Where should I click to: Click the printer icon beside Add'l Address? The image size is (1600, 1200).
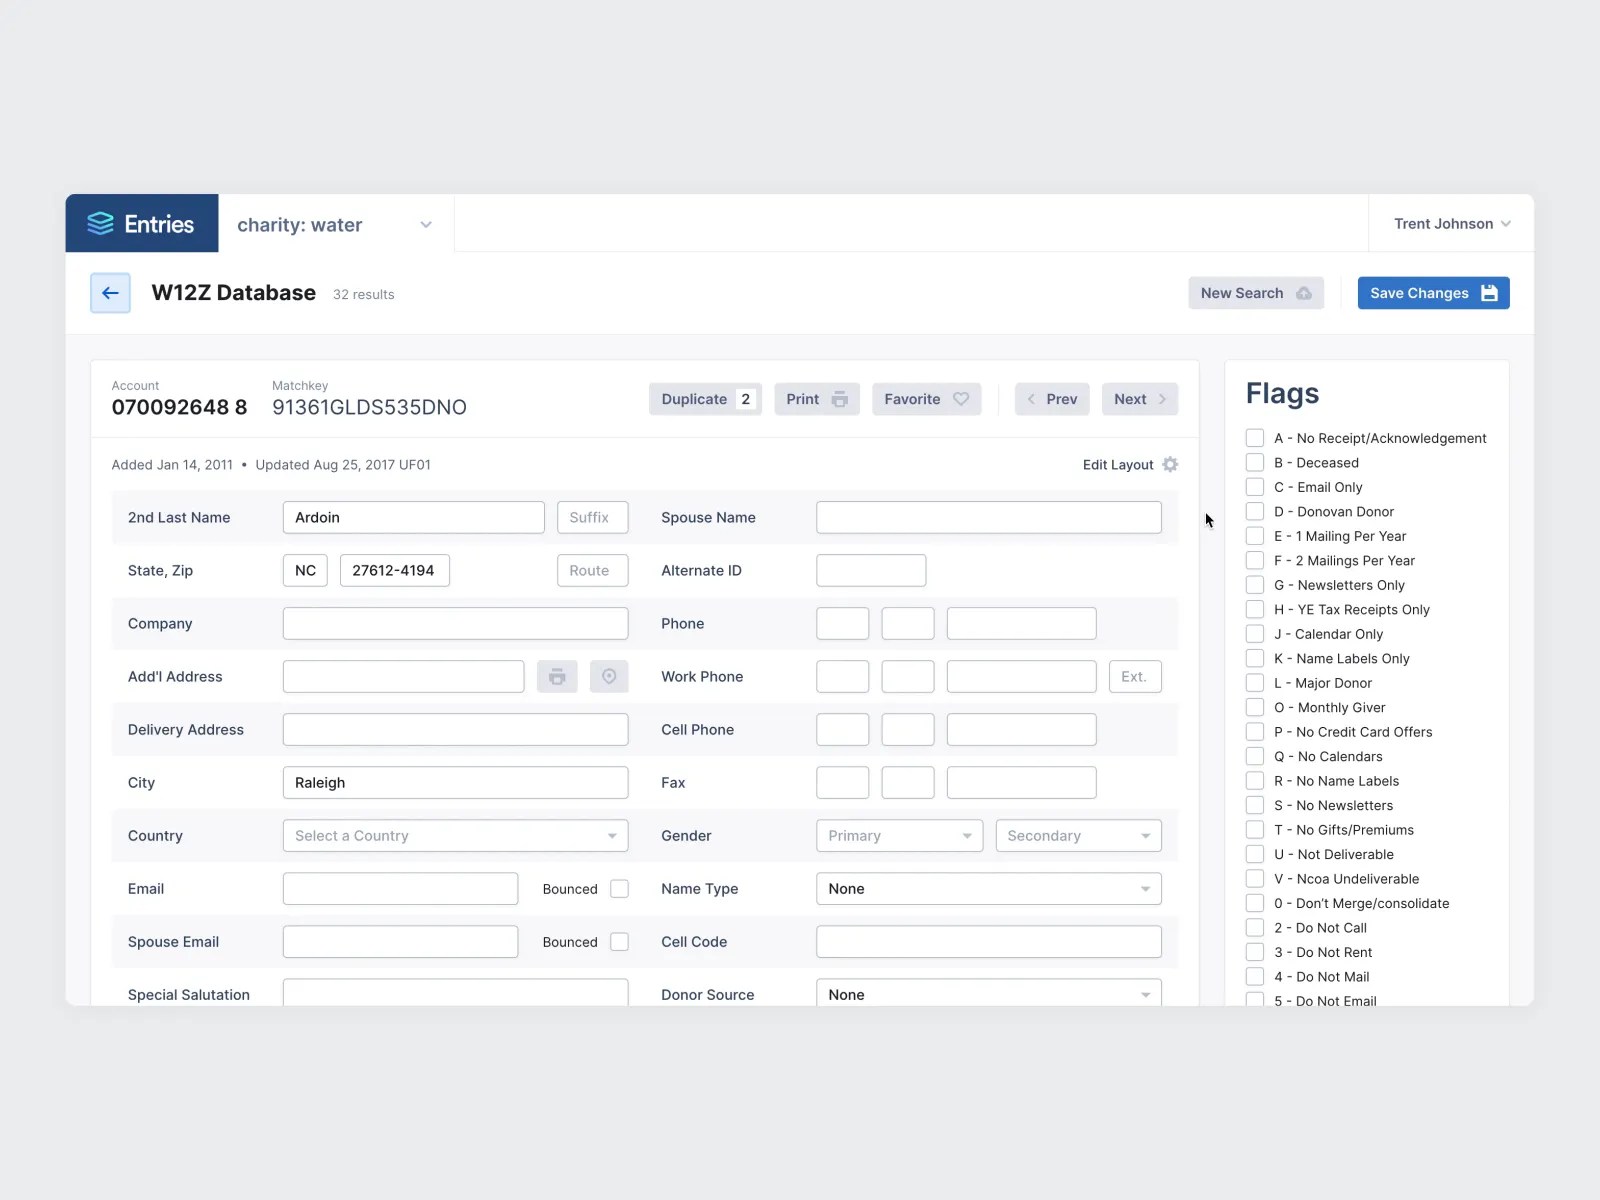pyautogui.click(x=557, y=676)
